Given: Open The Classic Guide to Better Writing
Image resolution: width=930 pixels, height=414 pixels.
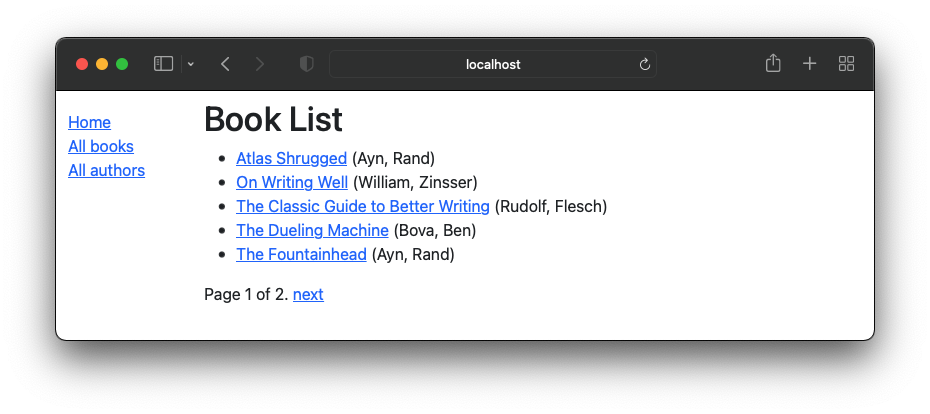Looking at the screenshot, I should (363, 206).
